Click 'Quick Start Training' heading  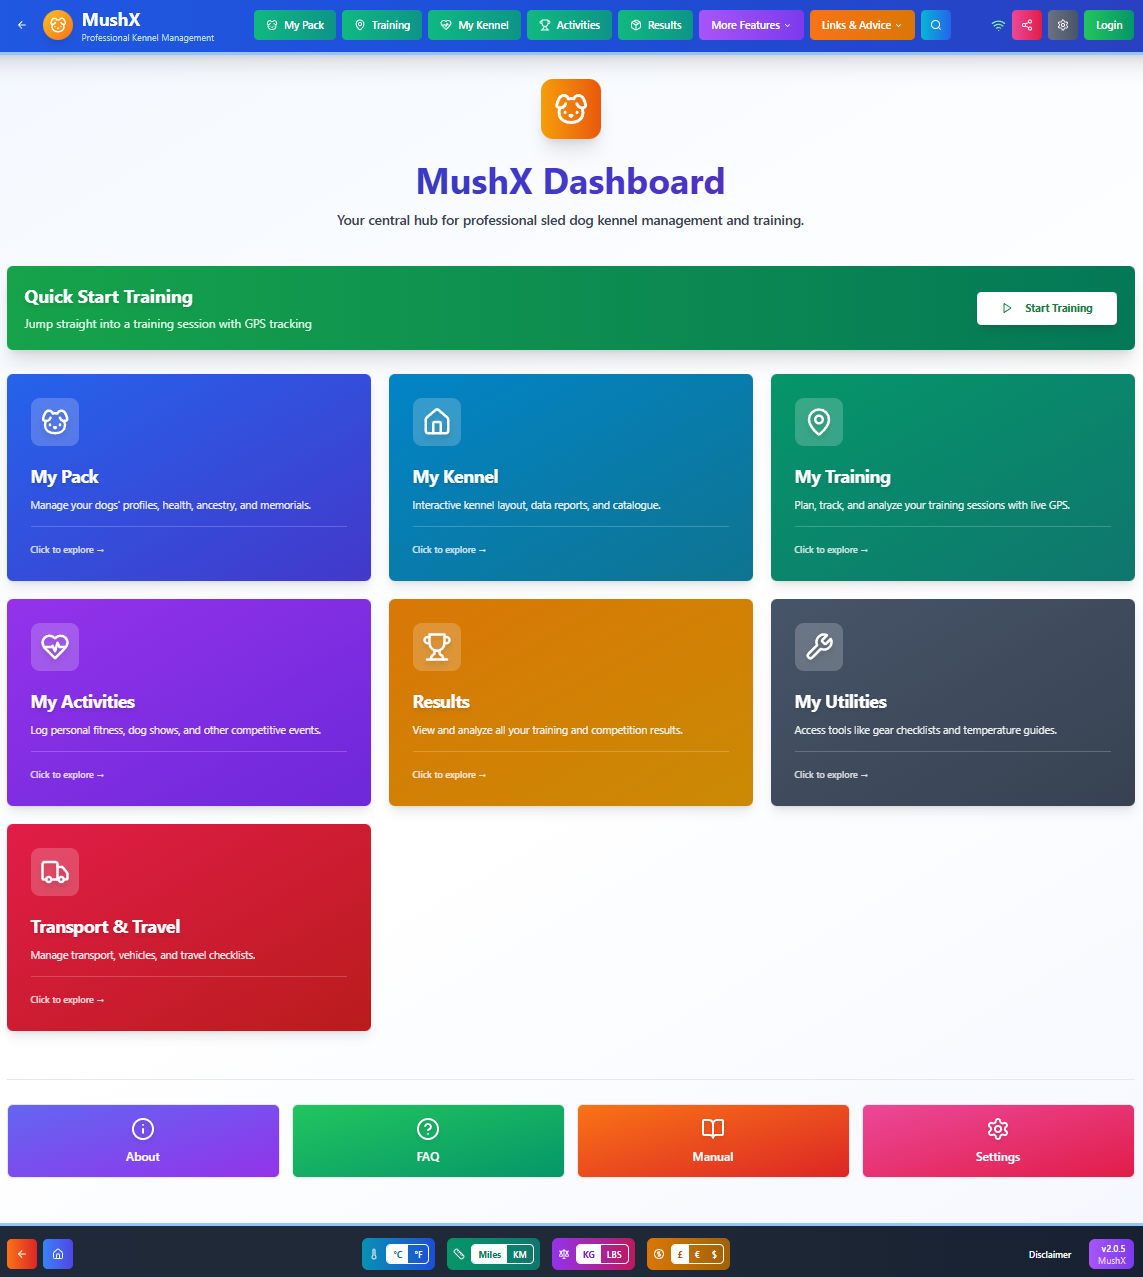pyautogui.click(x=109, y=297)
